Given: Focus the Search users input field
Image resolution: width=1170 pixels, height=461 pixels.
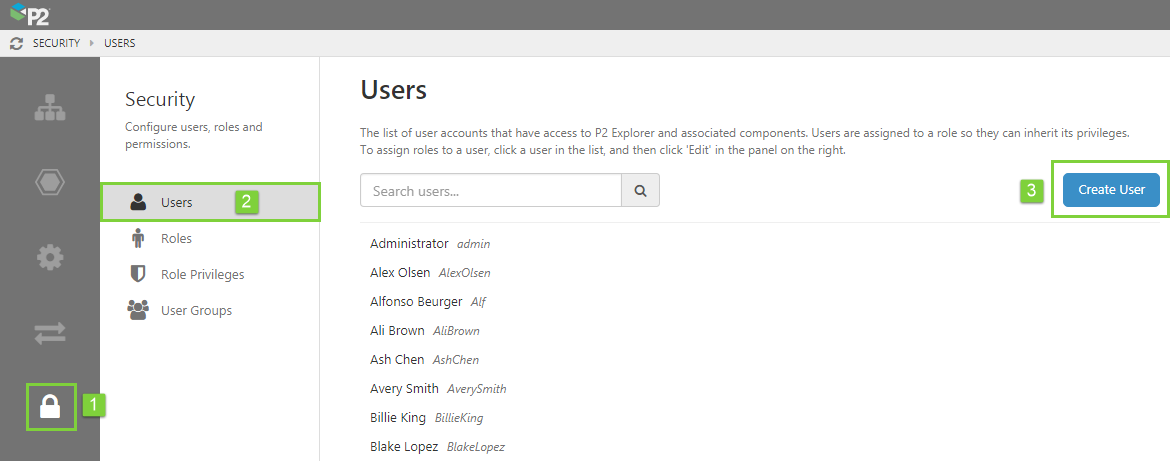Looking at the screenshot, I should (491, 190).
